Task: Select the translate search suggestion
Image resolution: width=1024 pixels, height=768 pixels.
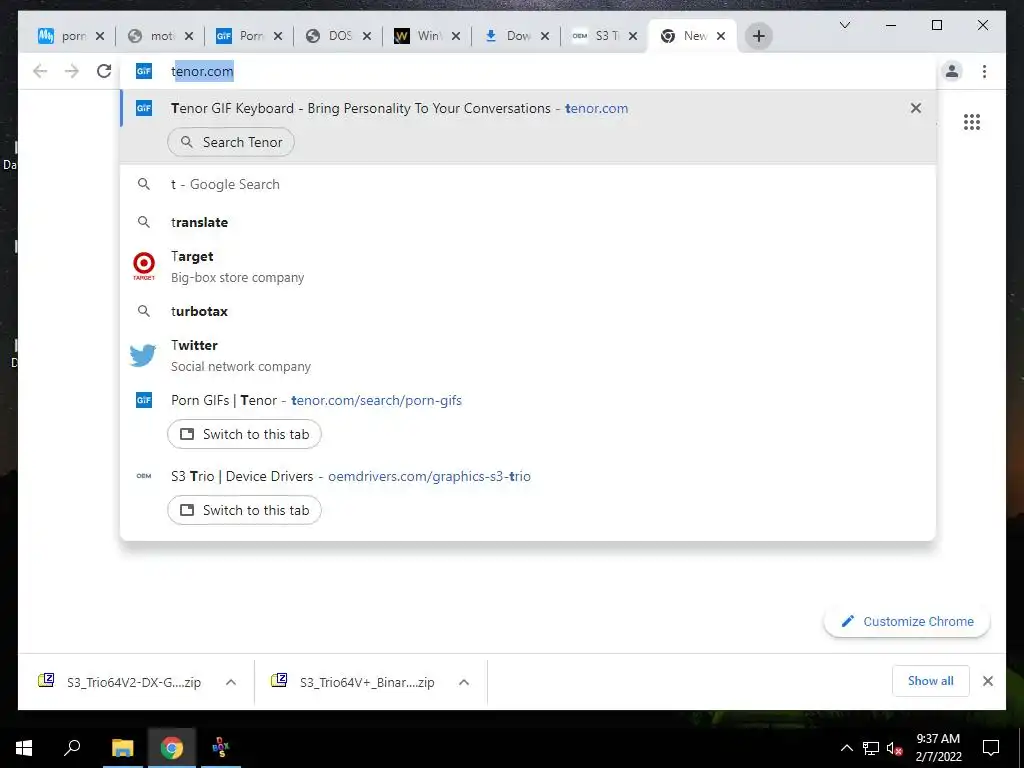Action: click(x=528, y=223)
